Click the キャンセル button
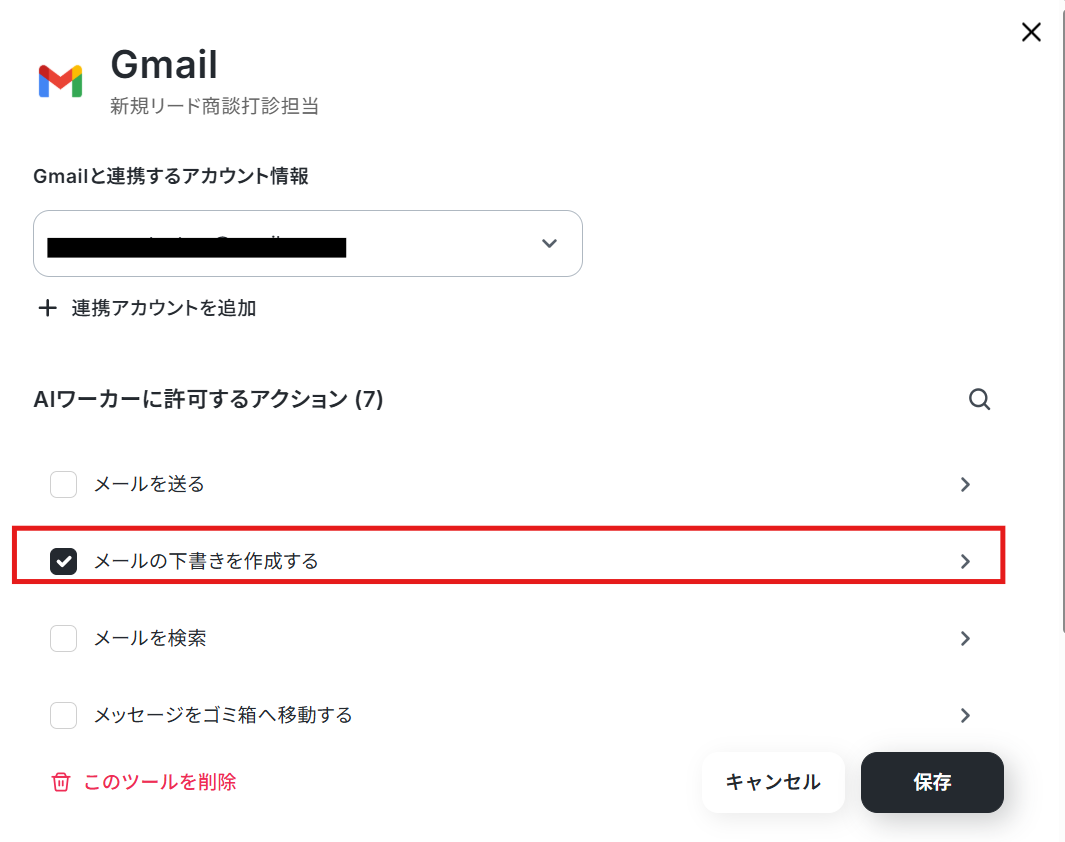This screenshot has height=842, width=1065. tap(773, 782)
